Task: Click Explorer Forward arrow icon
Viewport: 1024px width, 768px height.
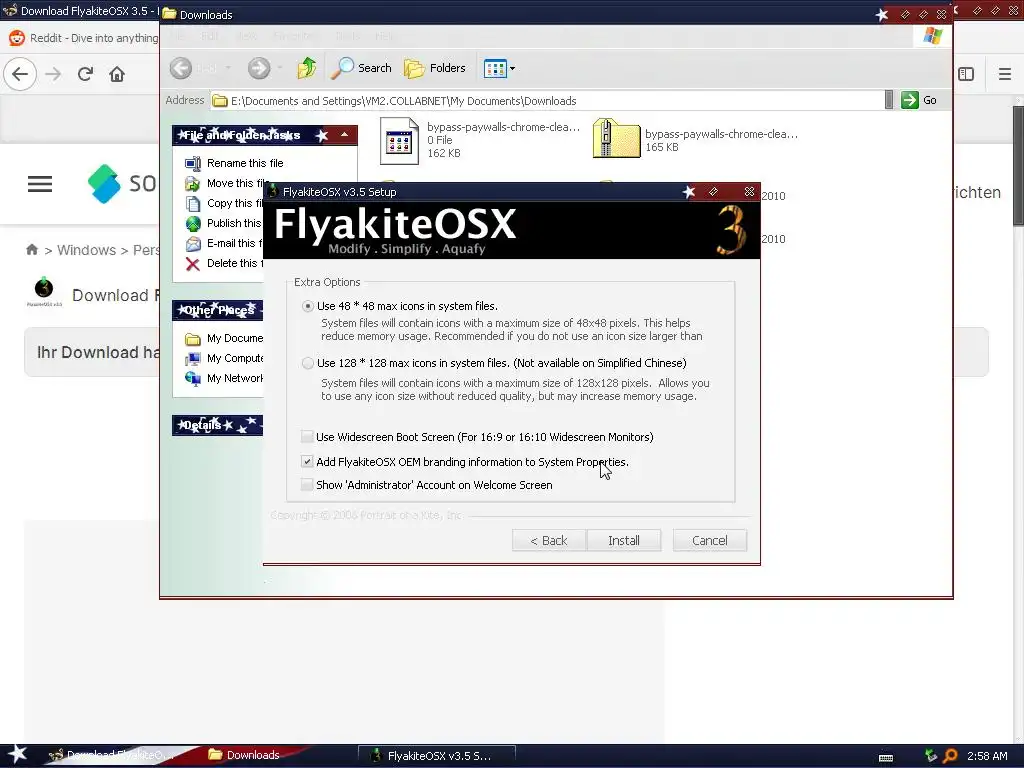Action: [x=259, y=68]
